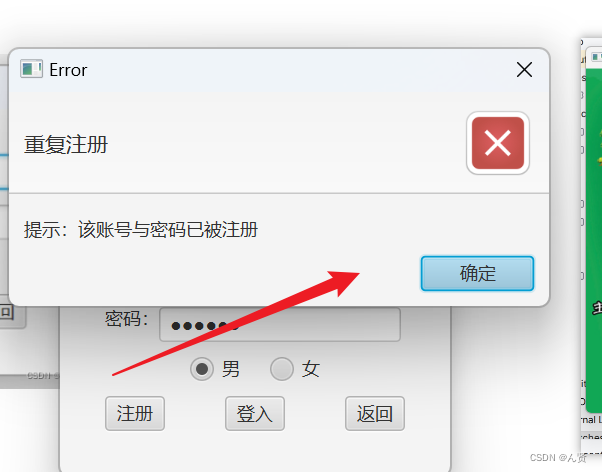
Task: Focus the 密码 password input field
Action: click(x=280, y=325)
